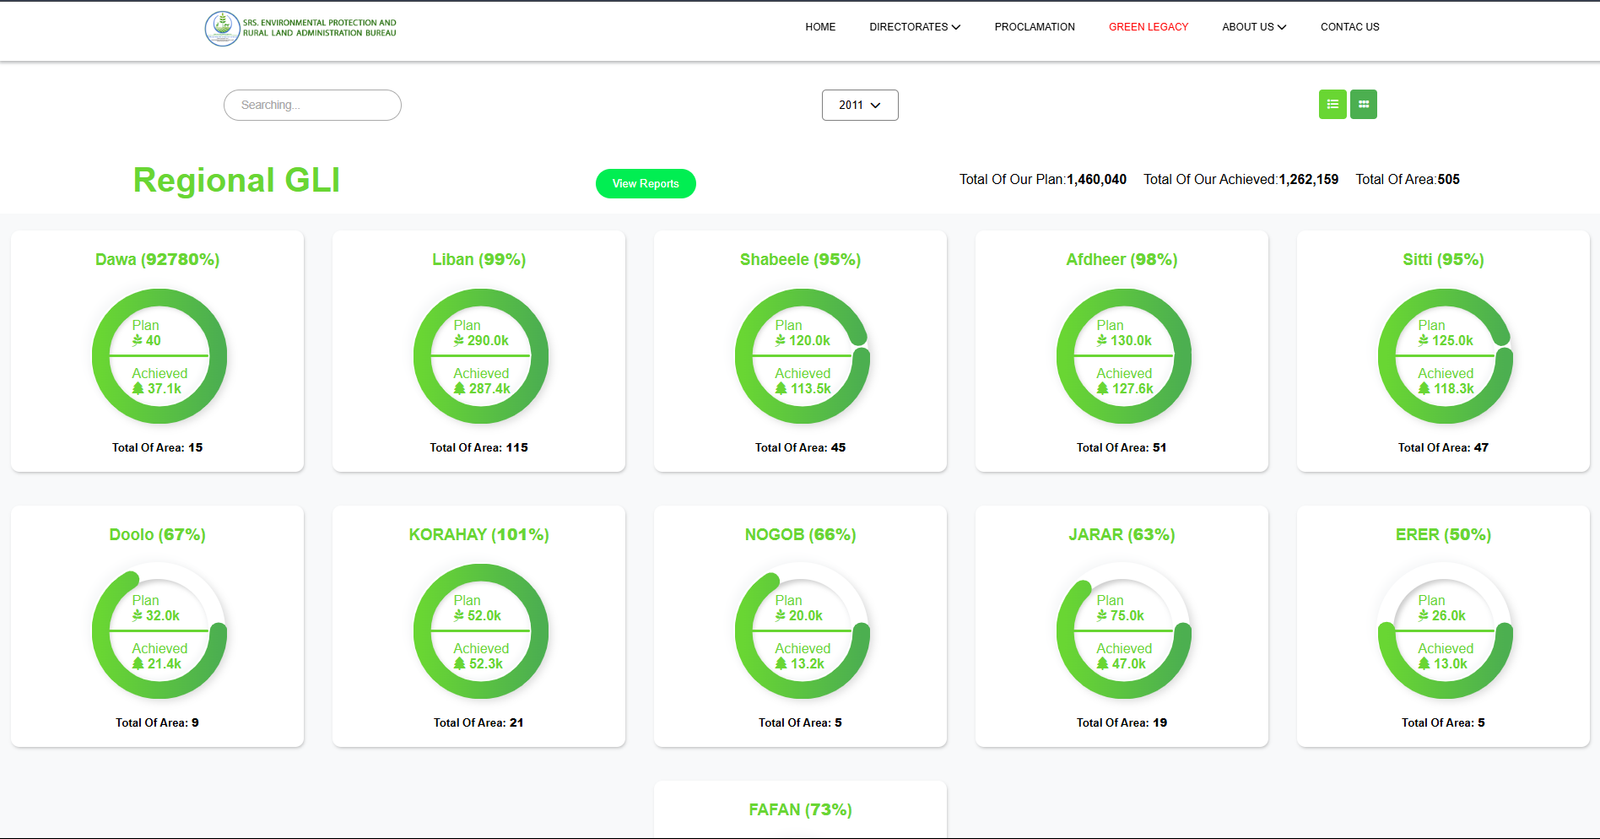Viewport: 1600px width, 839px height.
Task: Expand the Directorates menu
Action: coord(914,27)
